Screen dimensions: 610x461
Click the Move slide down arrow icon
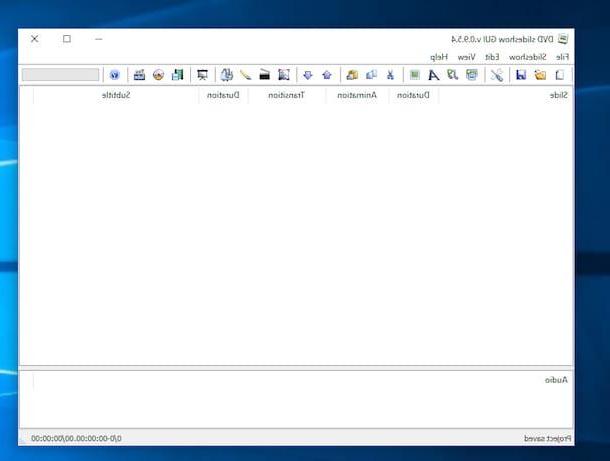308,75
